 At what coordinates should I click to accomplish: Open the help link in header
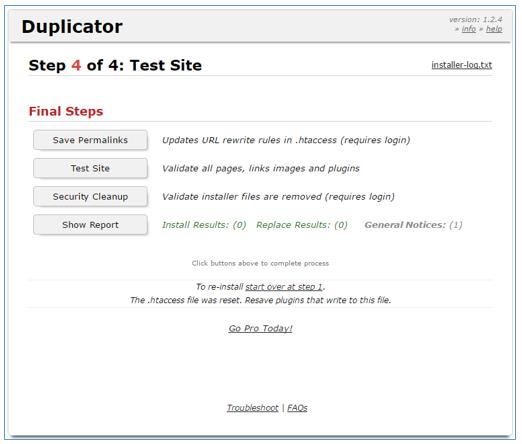pyautogui.click(x=494, y=29)
